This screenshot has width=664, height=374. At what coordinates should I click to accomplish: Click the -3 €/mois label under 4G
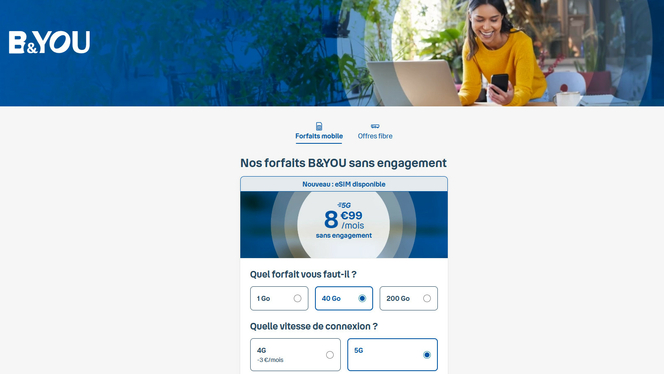(x=270, y=360)
